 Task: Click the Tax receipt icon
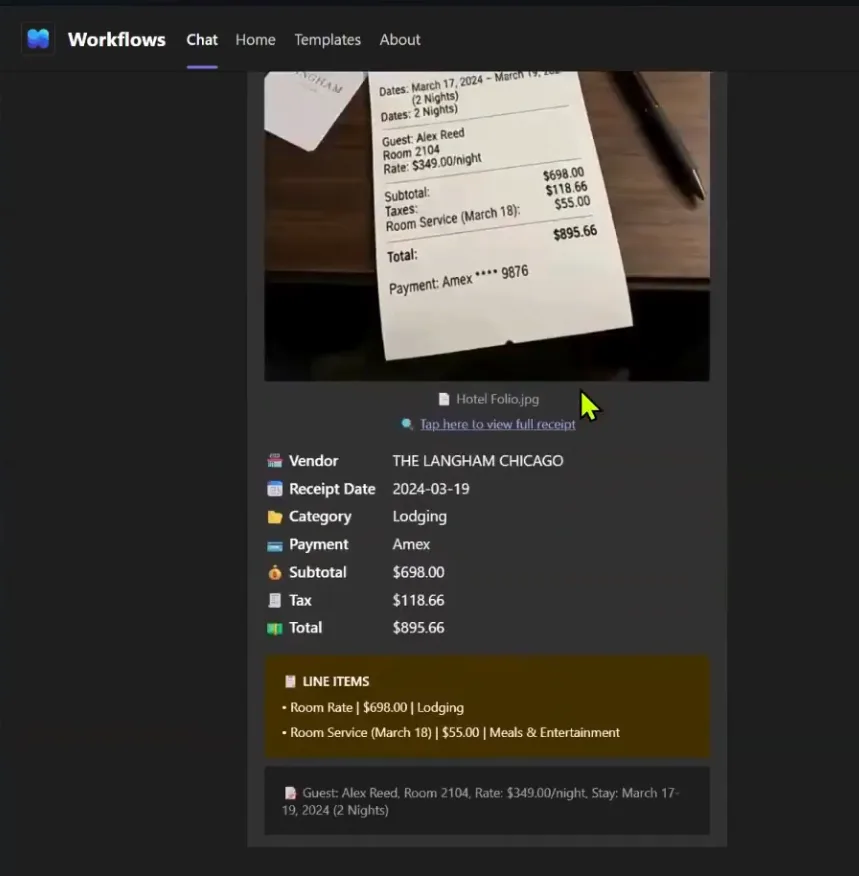[275, 601]
